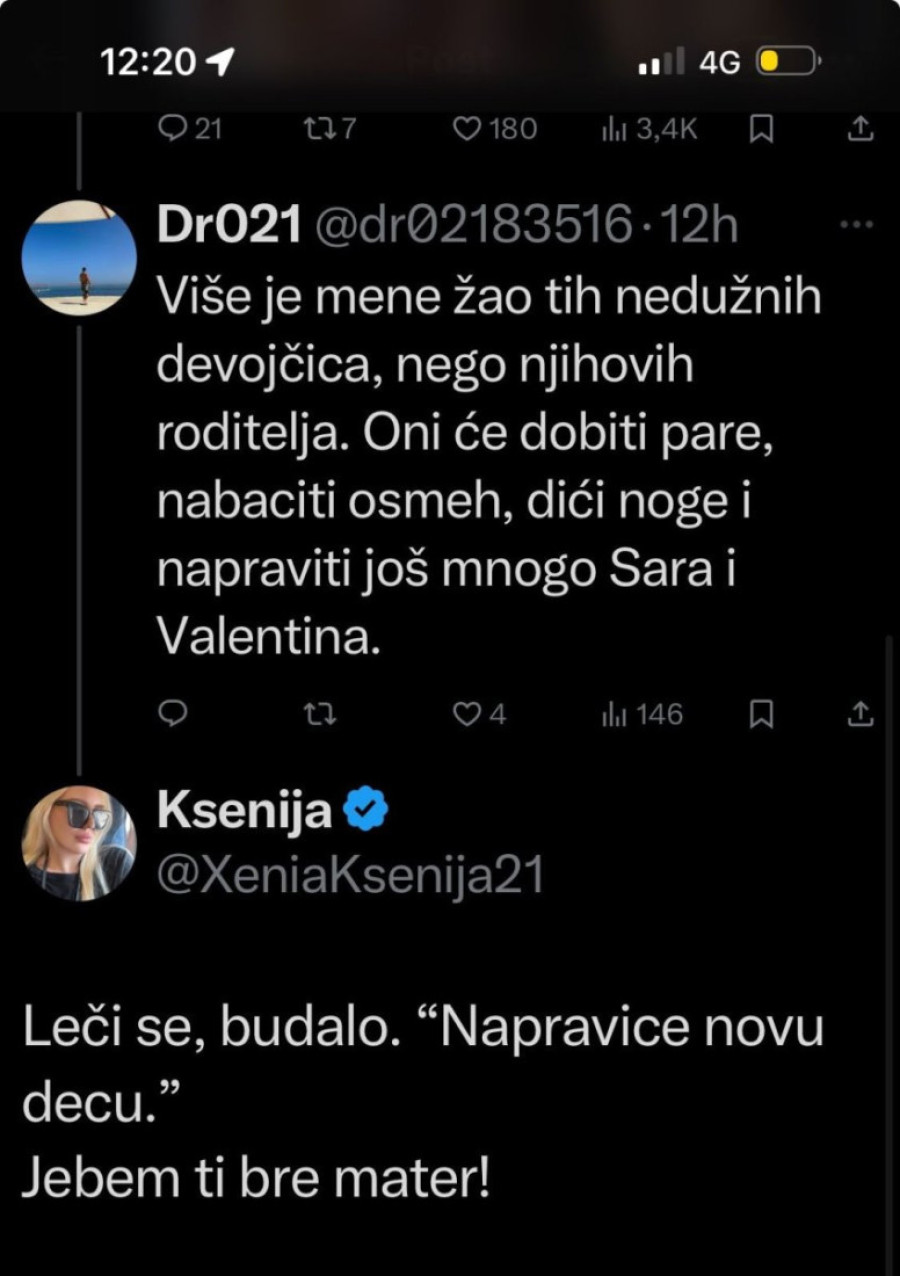This screenshot has width=900, height=1276.
Task: Reply to Dr021's post
Action: tap(175, 714)
